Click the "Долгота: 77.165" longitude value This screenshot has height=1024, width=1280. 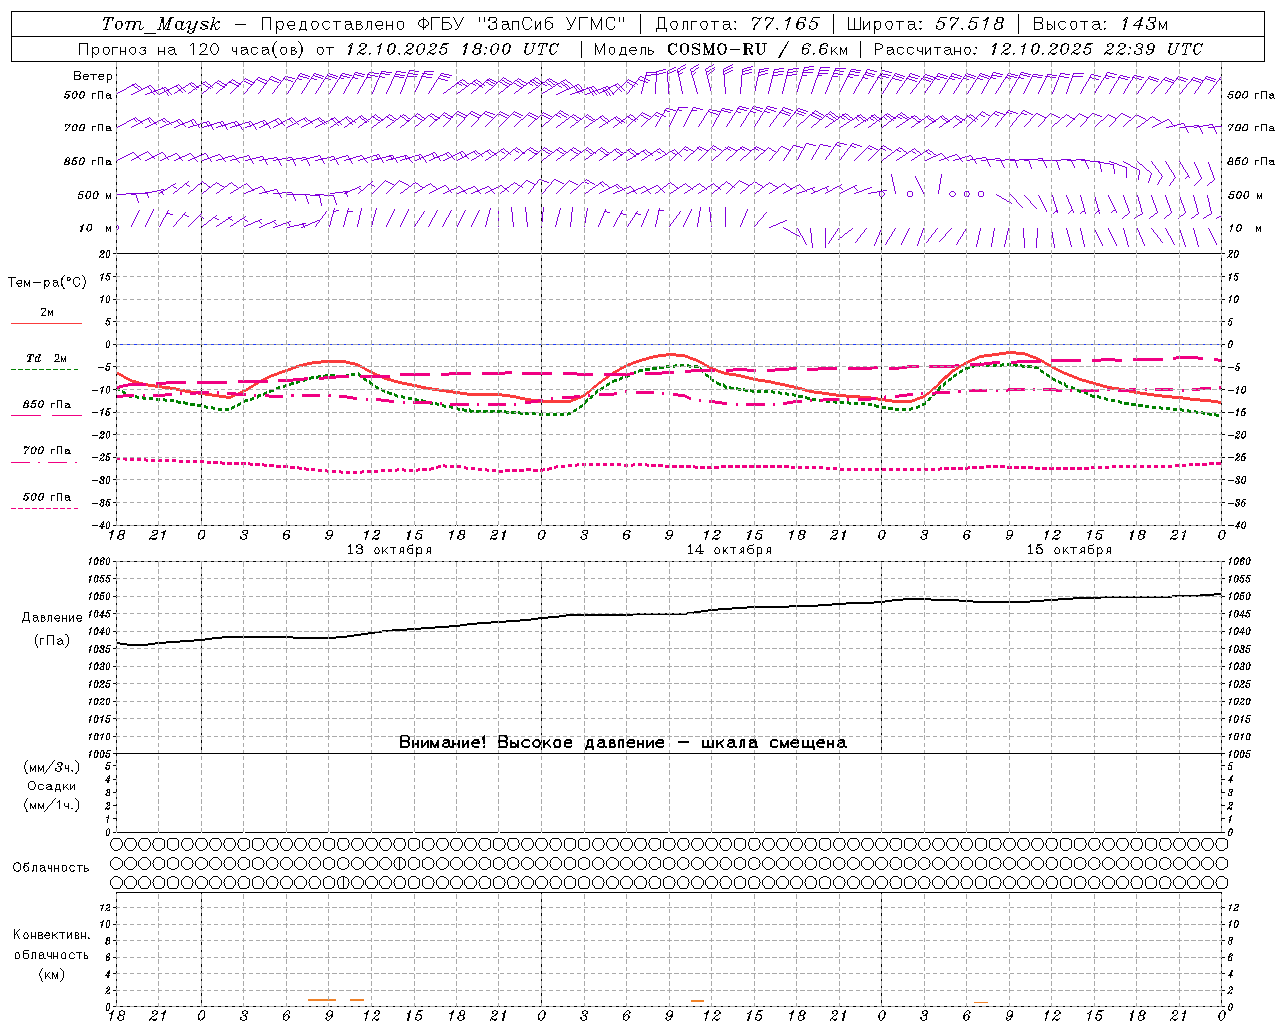737,24
